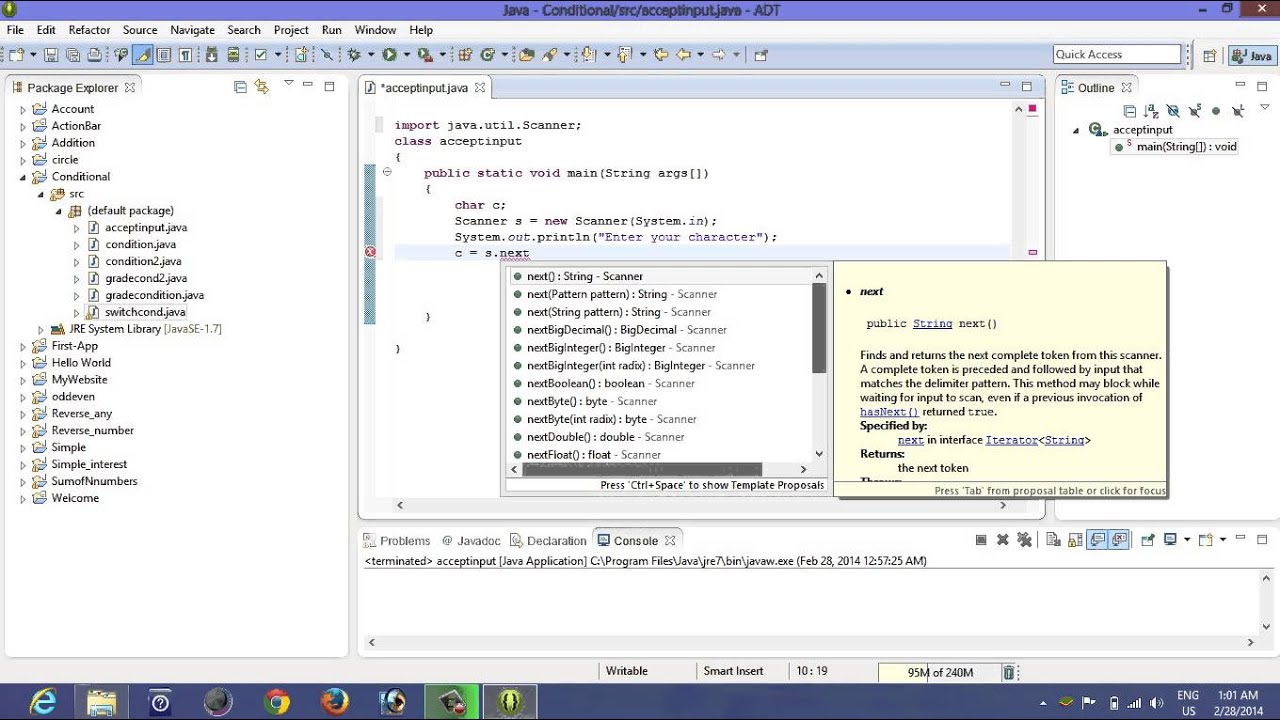
Task: Click Remove All Terminated Launches icon
Action: [x=1024, y=540]
